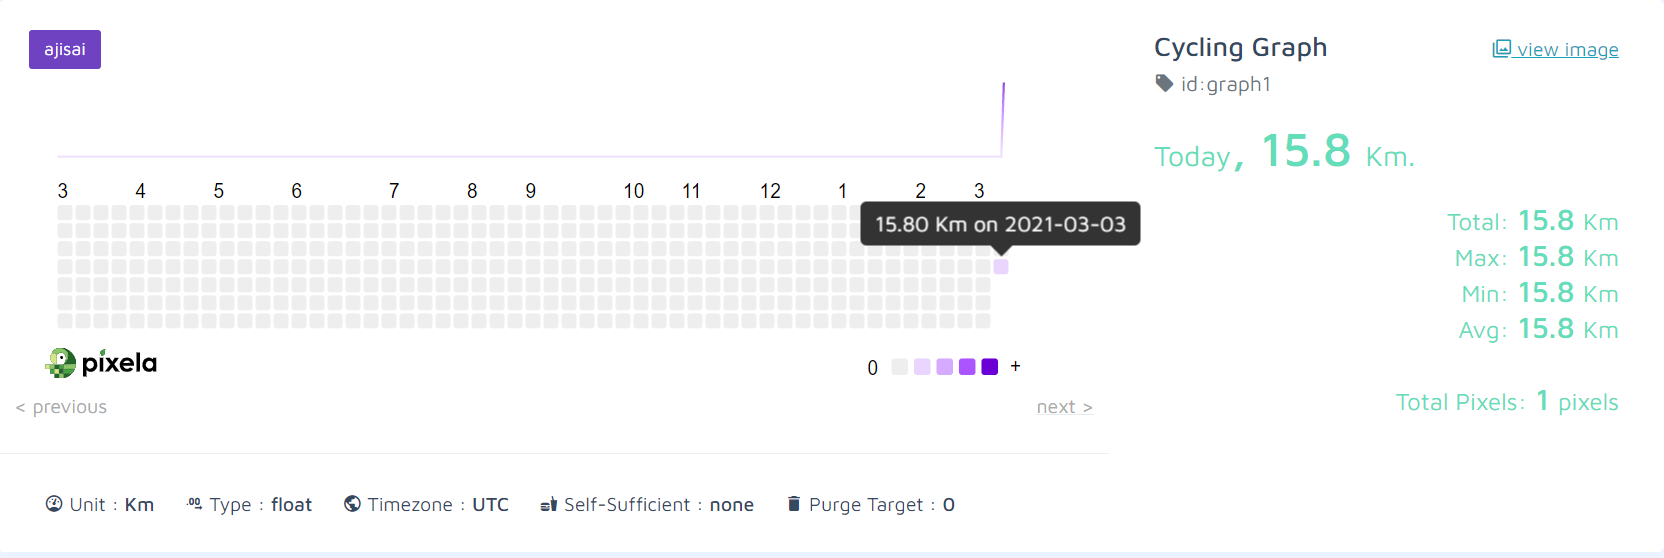Click the Type number icon

(x=194, y=504)
